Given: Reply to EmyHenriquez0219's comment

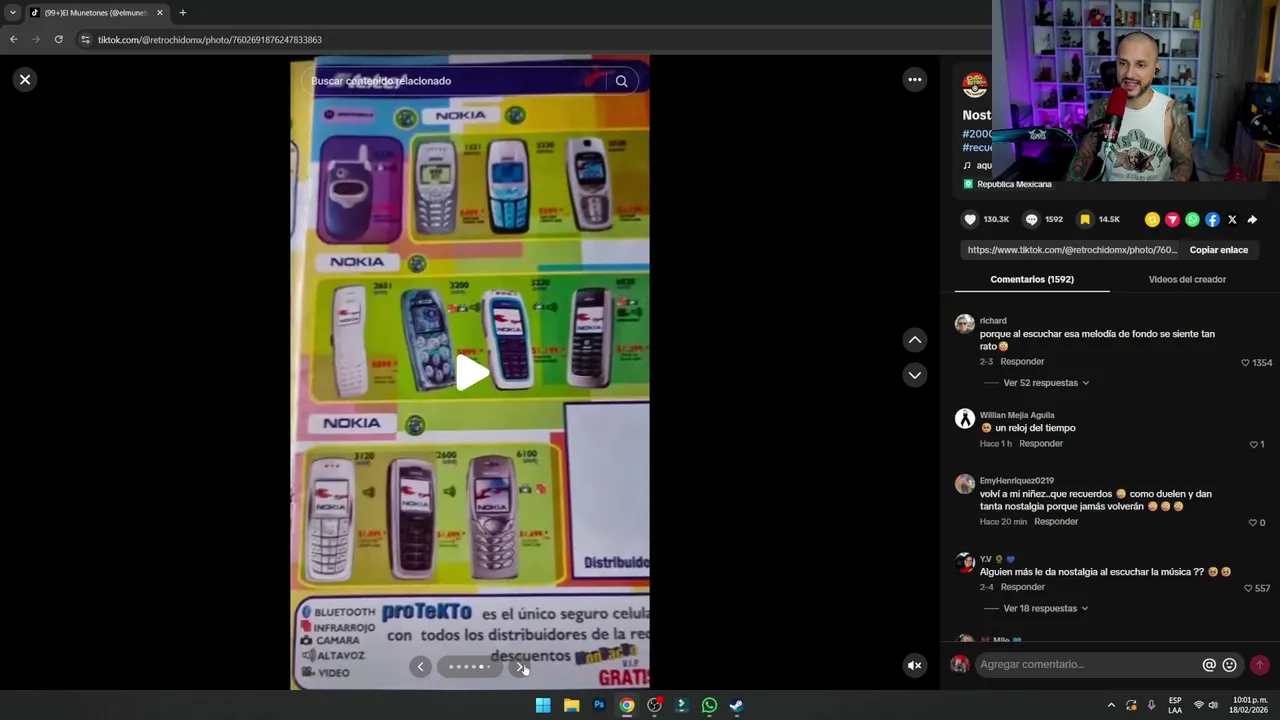Looking at the screenshot, I should 1056,522.
